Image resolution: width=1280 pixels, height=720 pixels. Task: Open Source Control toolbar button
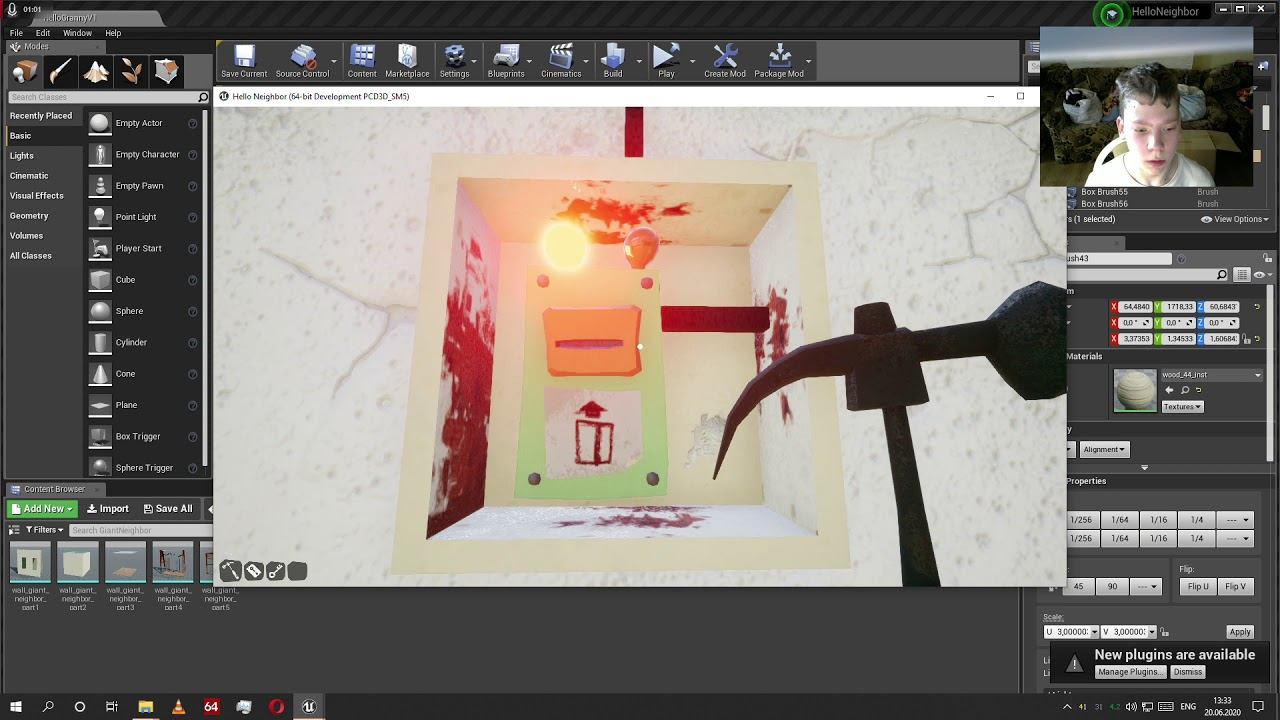[x=302, y=61]
